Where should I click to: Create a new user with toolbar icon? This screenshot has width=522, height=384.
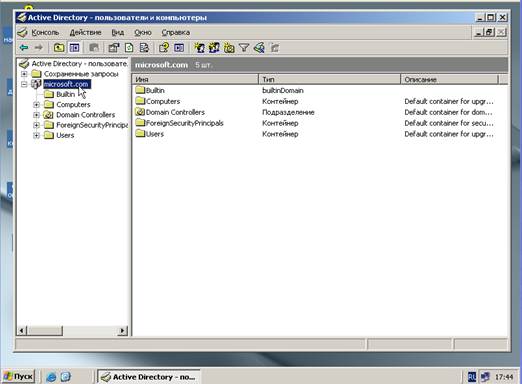pyautogui.click(x=200, y=48)
